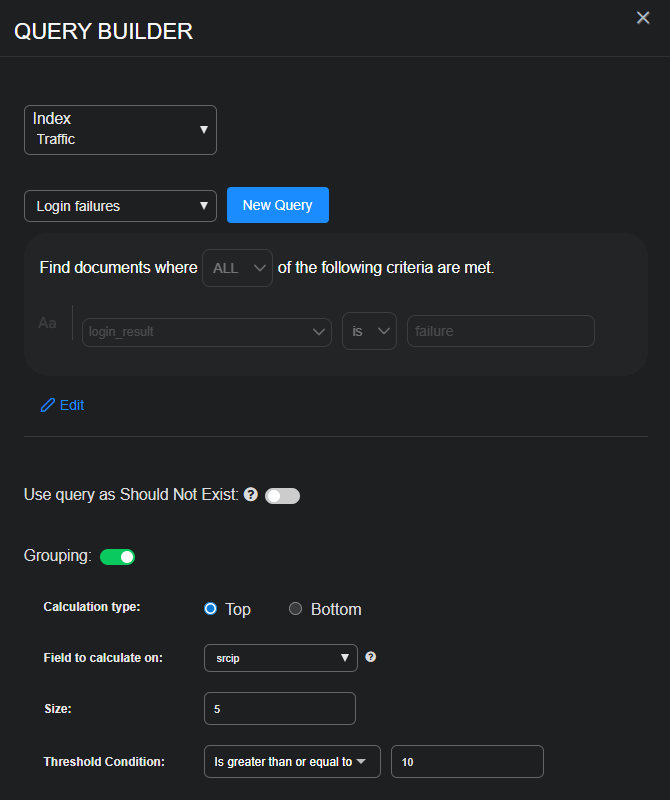Click the pencil Edit icon
Screen dimensions: 670x800
click(x=48, y=405)
